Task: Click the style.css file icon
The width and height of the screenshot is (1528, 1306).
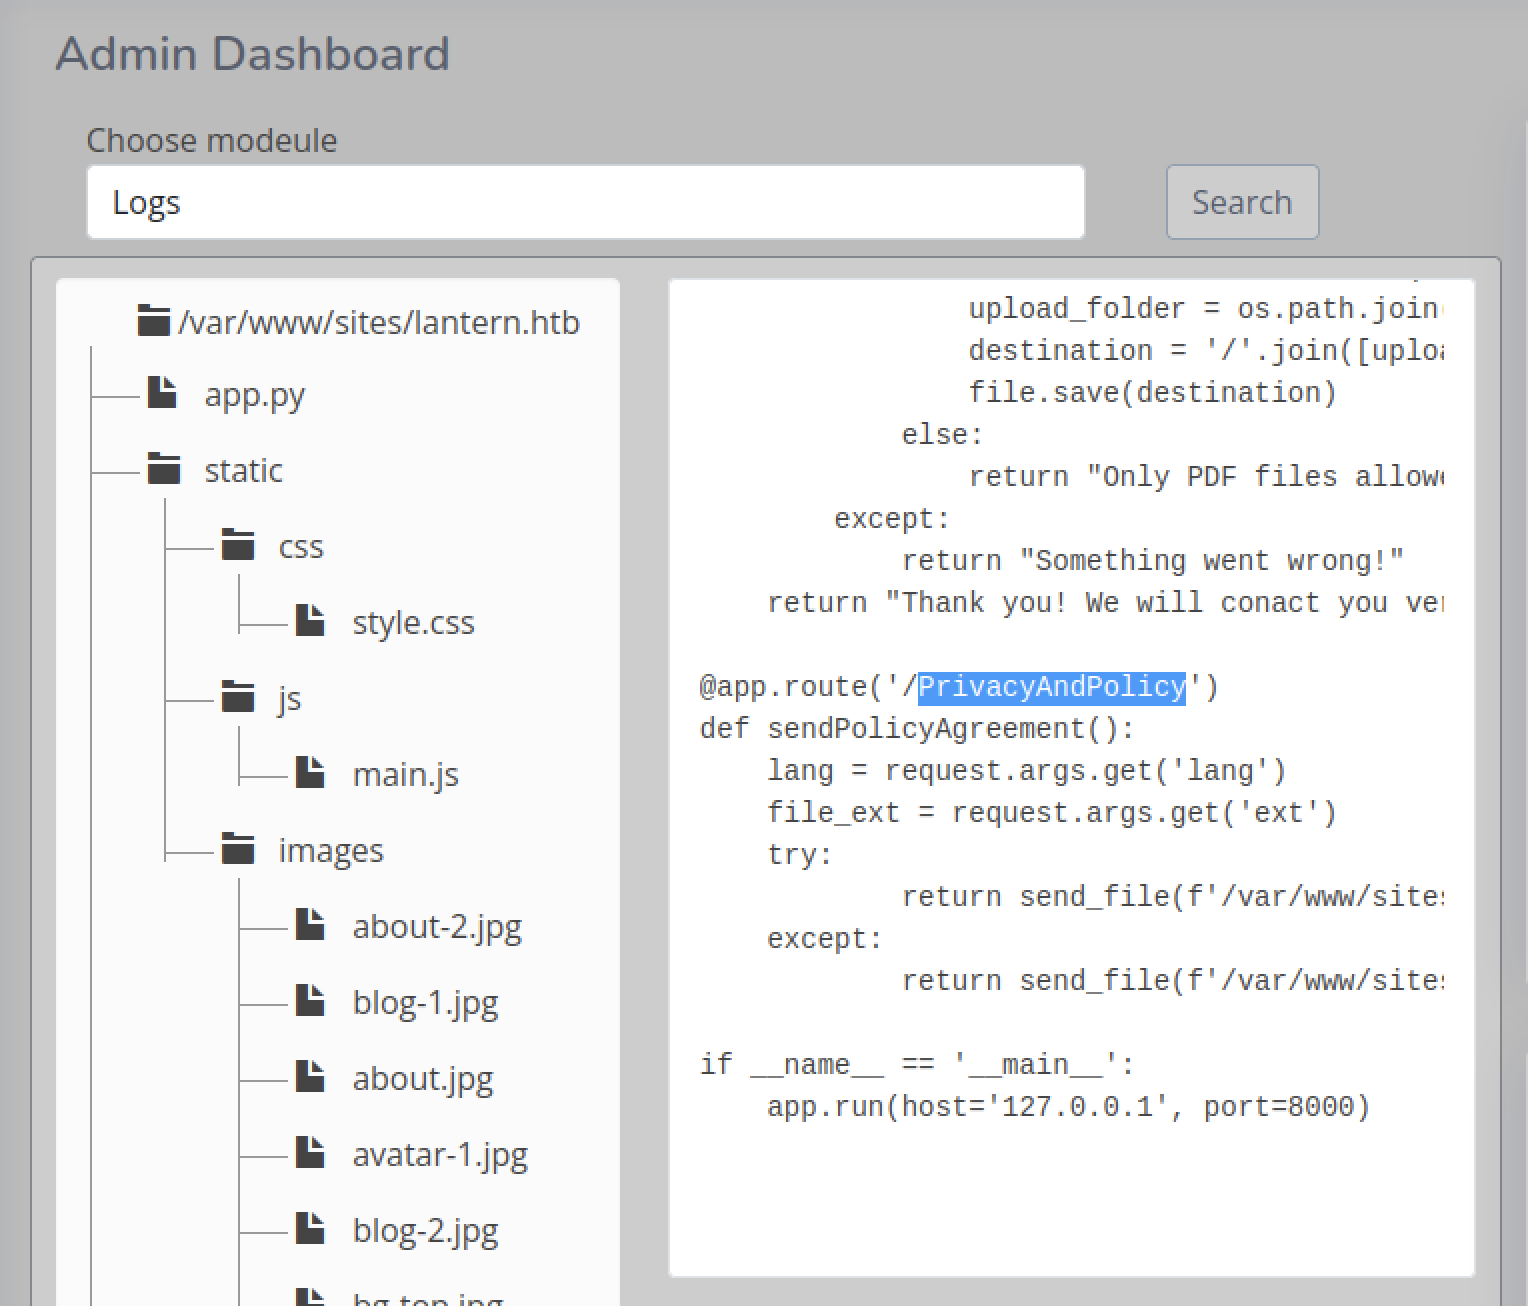Action: click(310, 621)
